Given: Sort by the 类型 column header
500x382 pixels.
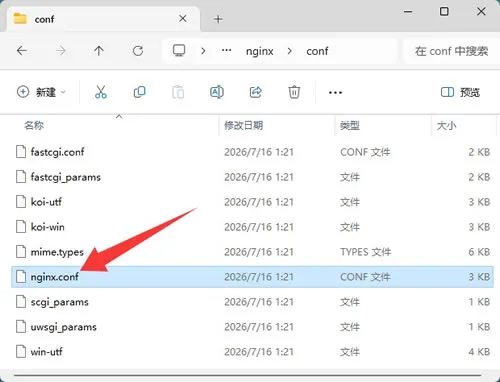Looking at the screenshot, I should click(x=350, y=125).
